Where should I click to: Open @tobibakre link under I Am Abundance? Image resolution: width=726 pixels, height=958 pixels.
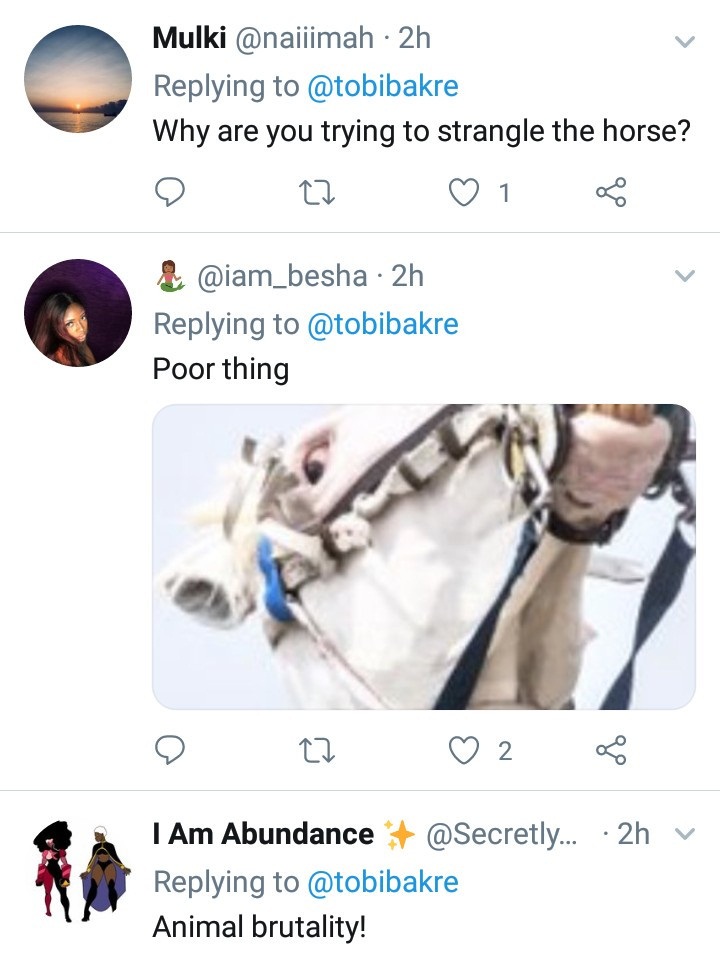[383, 881]
